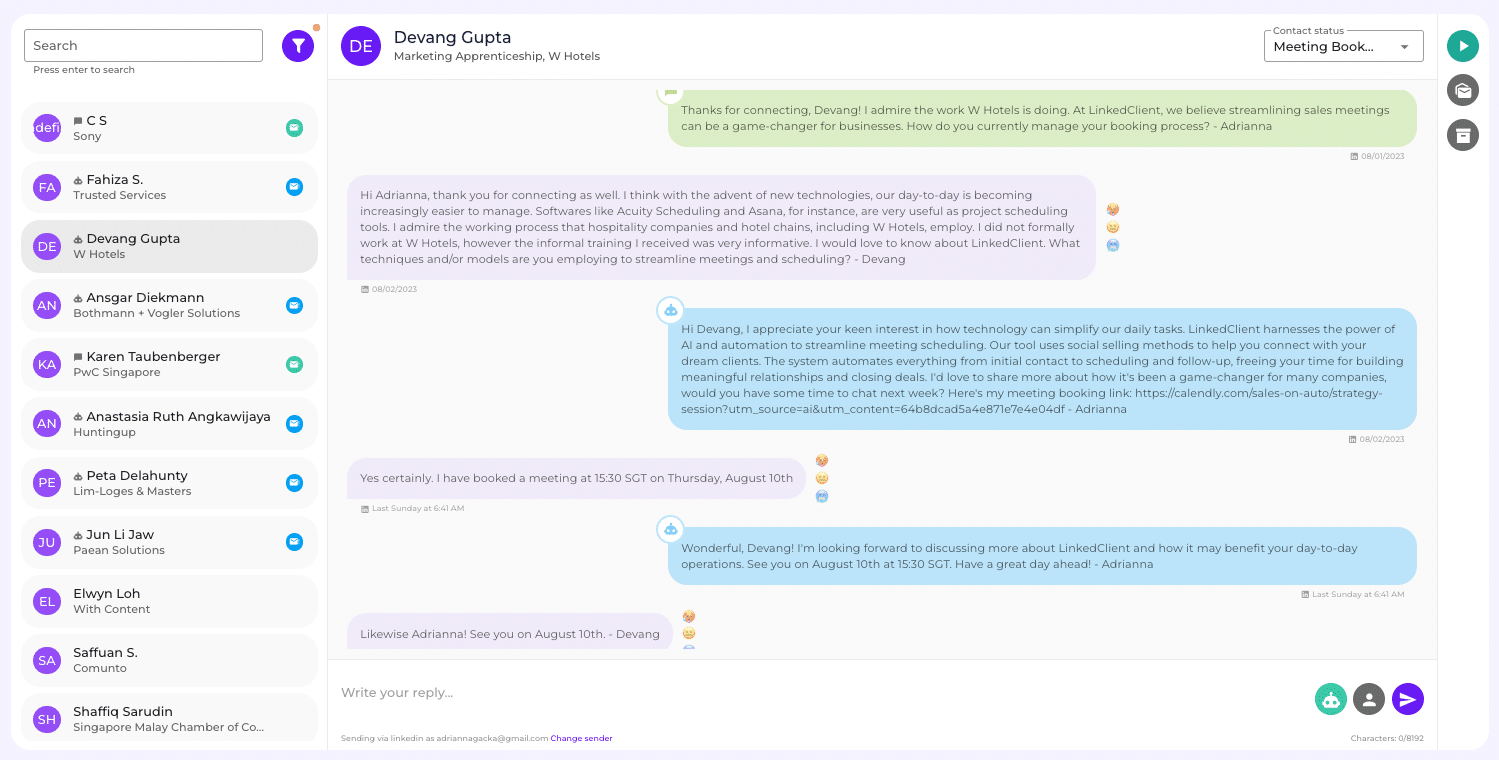The height and width of the screenshot is (760, 1499).
Task: Click the gray person icon near reply box
Action: coord(1369,699)
